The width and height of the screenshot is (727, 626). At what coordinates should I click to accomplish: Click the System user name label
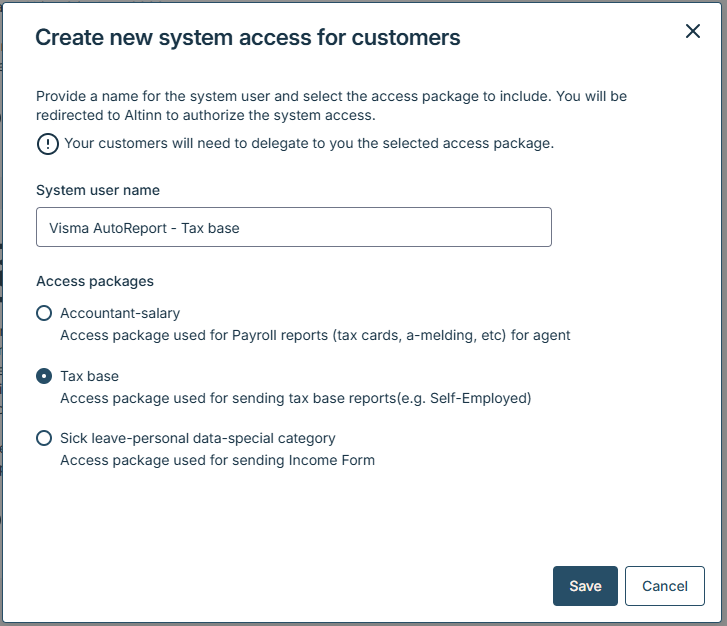click(x=98, y=190)
